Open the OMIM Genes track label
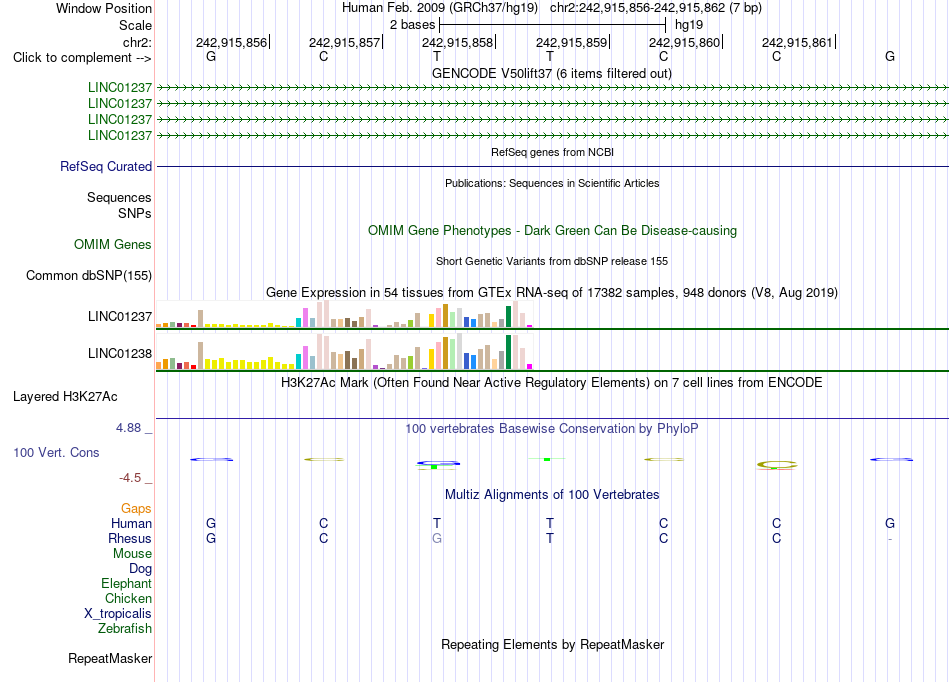Viewport: 950px width, 682px height. pos(113,245)
